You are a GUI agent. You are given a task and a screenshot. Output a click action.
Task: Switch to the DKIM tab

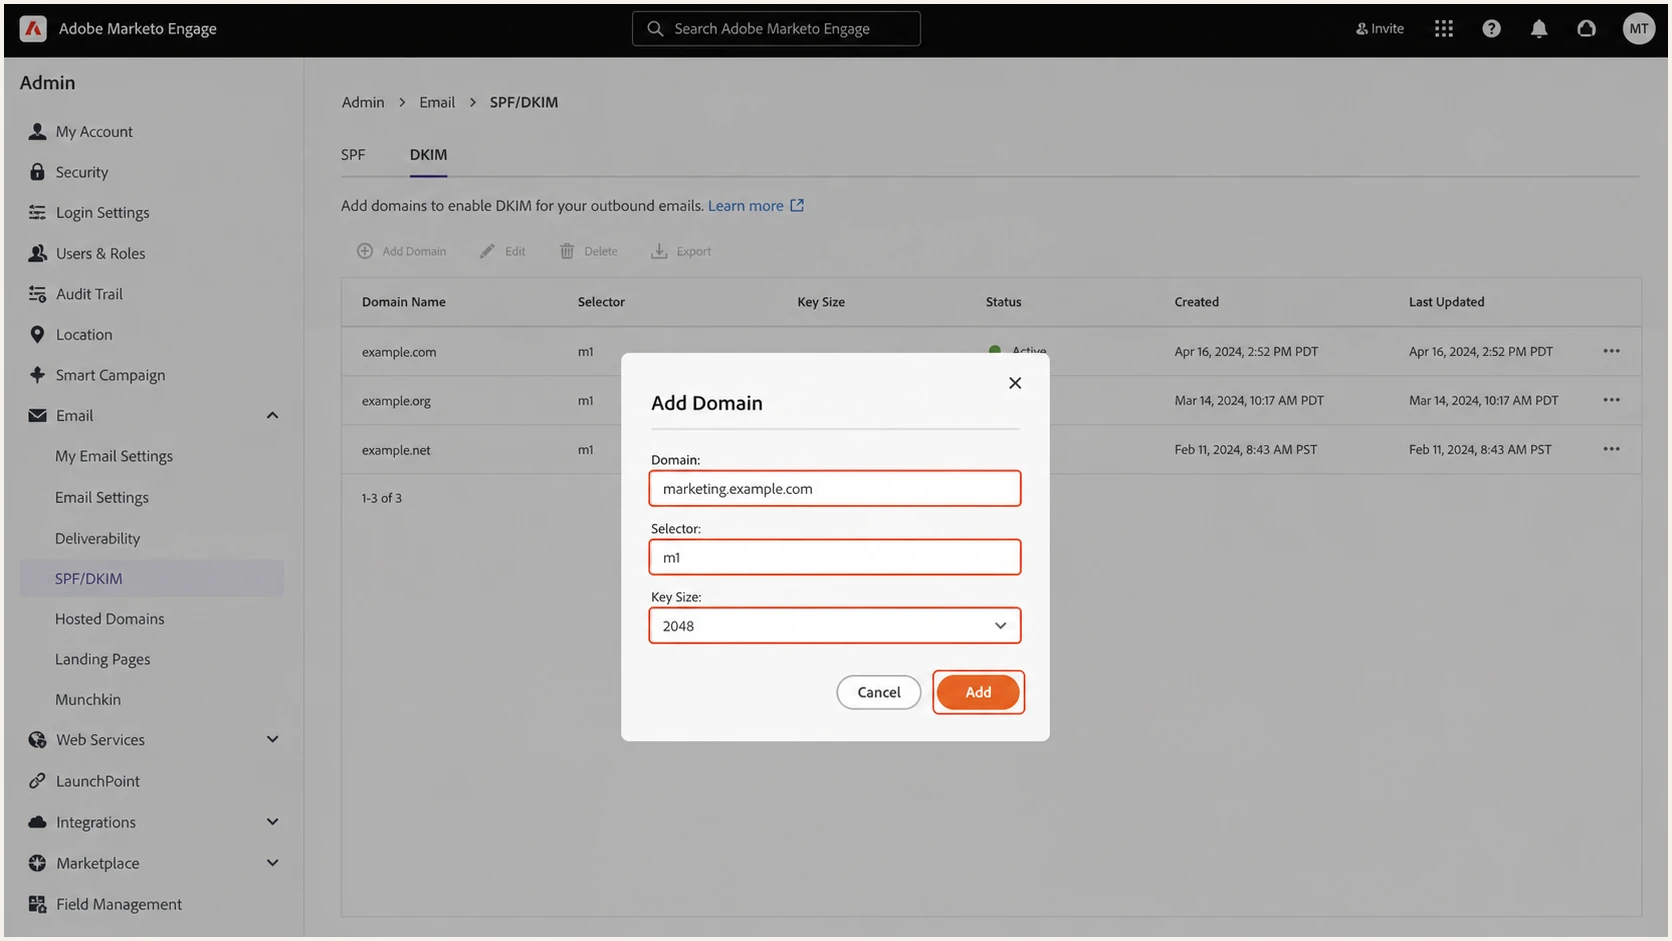click(428, 155)
